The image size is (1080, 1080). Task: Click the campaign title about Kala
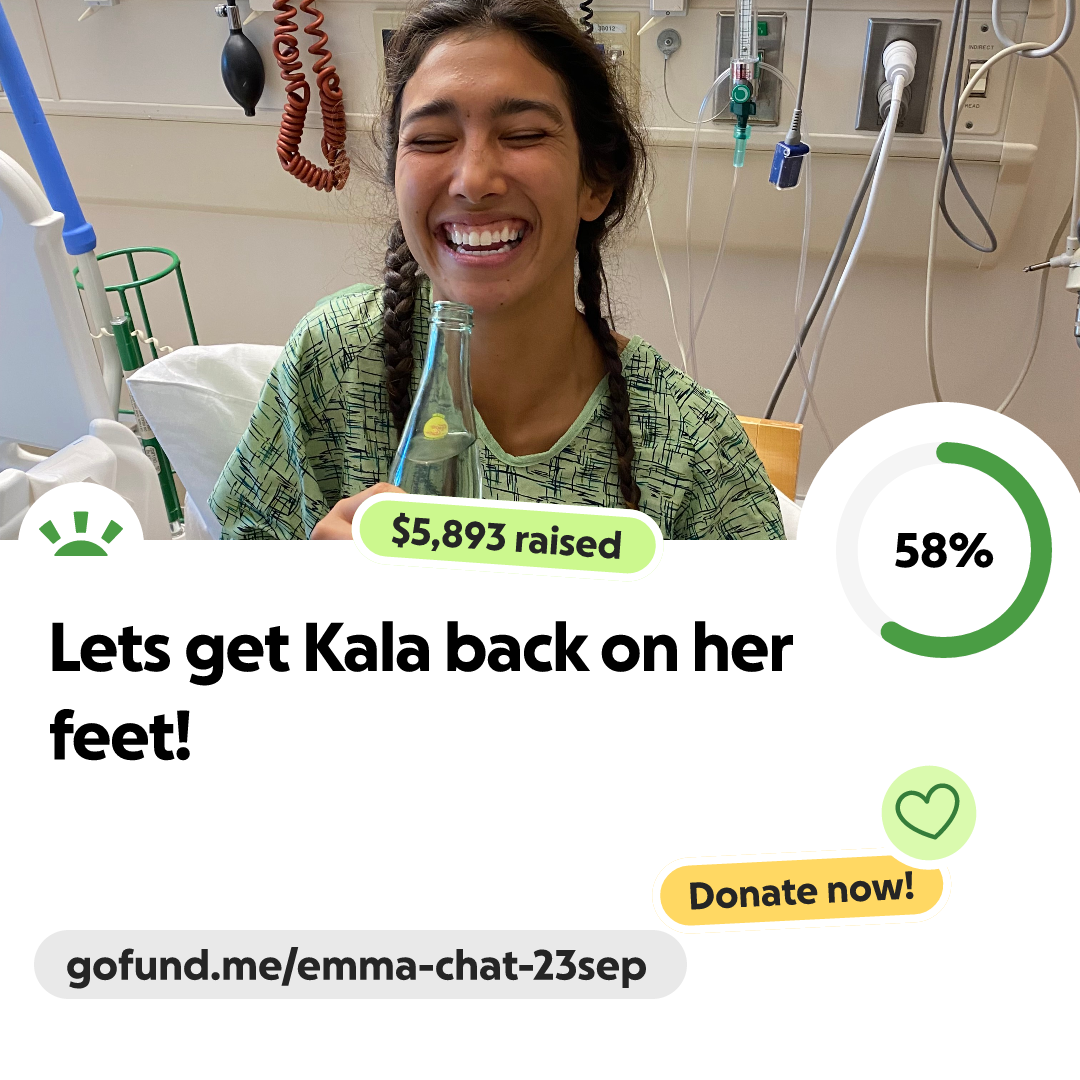pyautogui.click(x=421, y=691)
